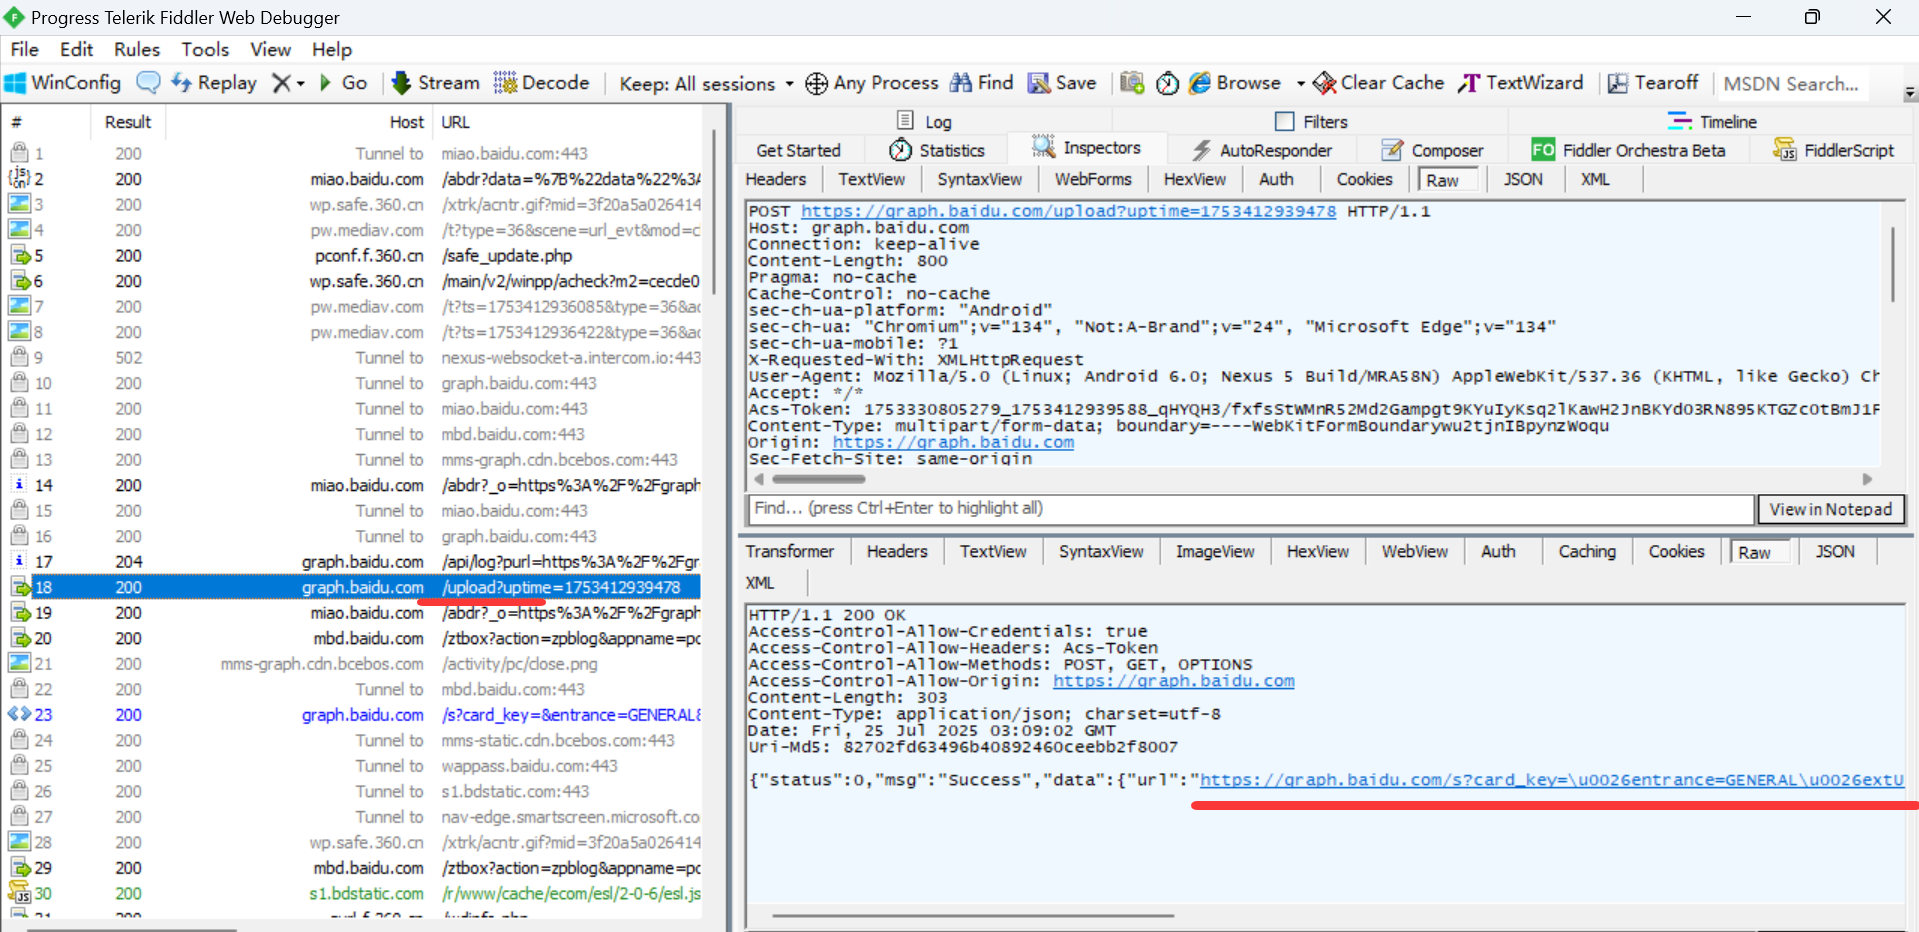This screenshot has width=1919, height=932.
Task: Open the Tools menu
Action: tap(205, 49)
